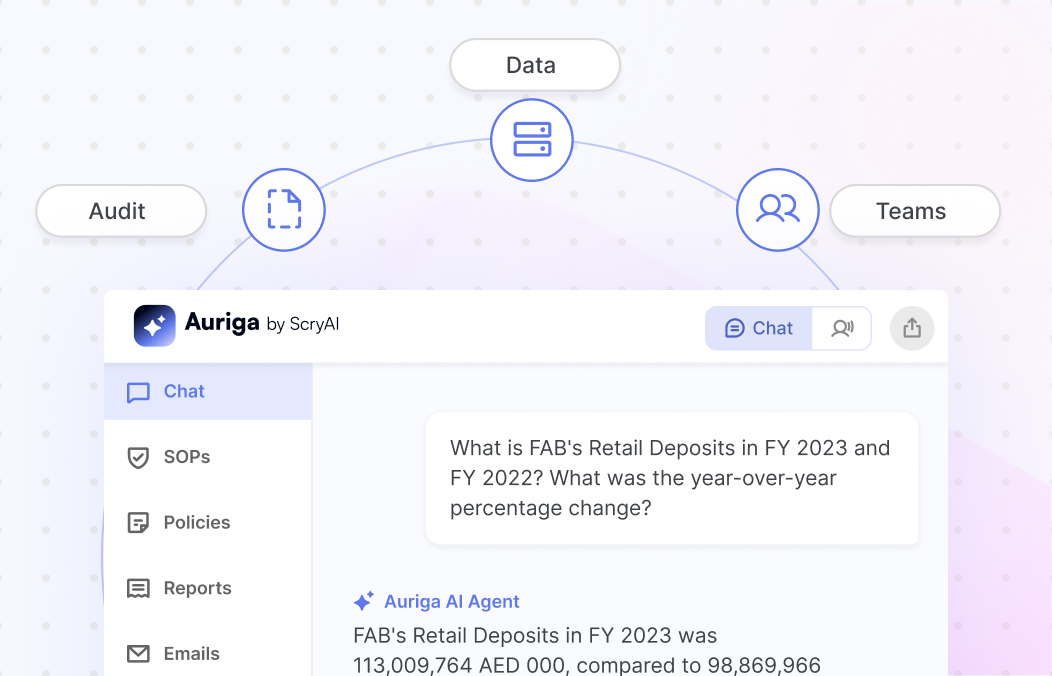Click the Teams people icon

pyautogui.click(x=778, y=210)
